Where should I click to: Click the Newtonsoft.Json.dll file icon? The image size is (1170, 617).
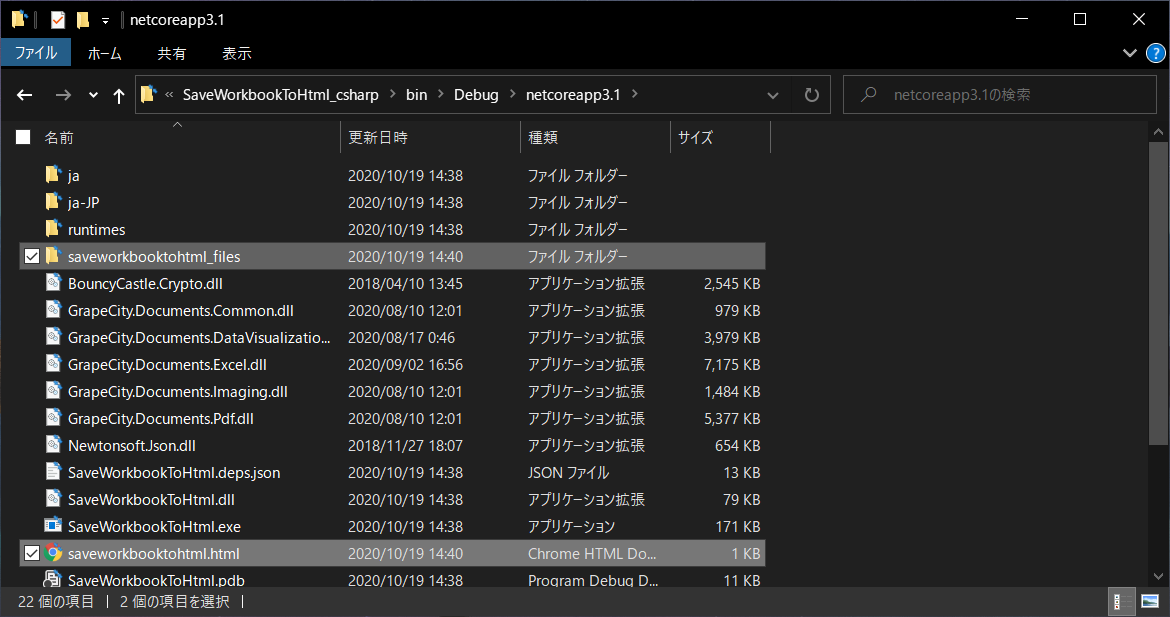[x=53, y=445]
